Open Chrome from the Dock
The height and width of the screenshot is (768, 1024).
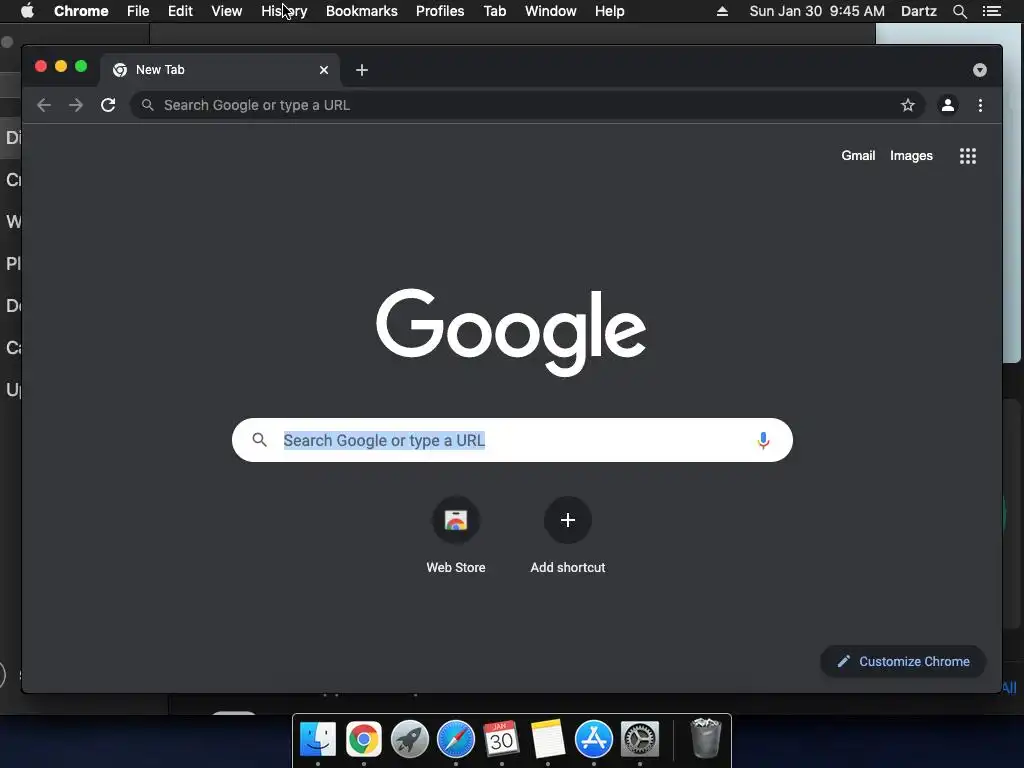click(x=364, y=739)
